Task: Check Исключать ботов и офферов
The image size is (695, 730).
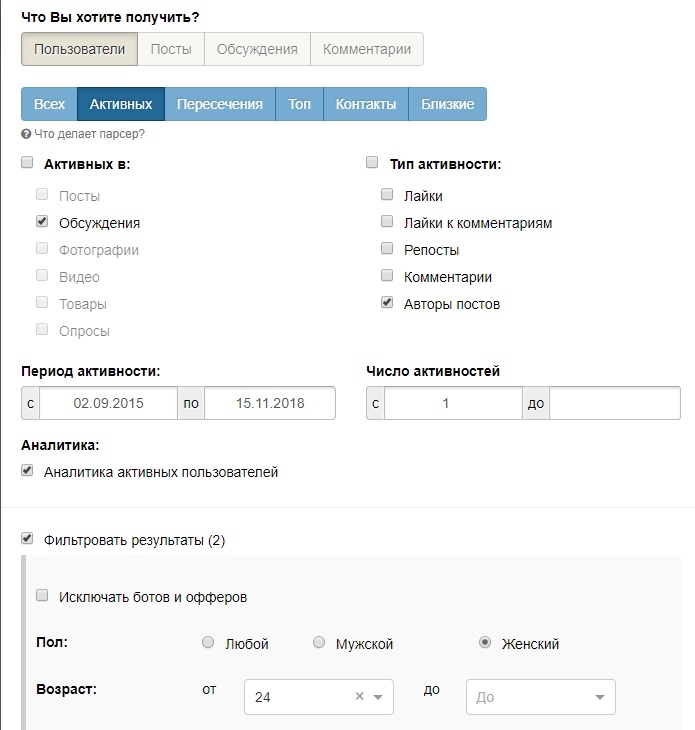Action: pos(42,595)
